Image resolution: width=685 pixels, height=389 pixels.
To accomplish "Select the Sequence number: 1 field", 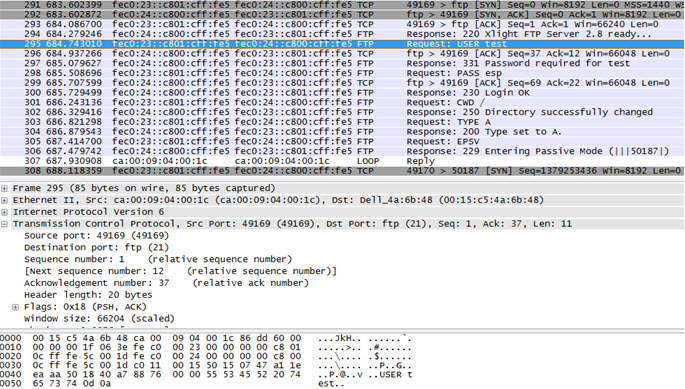I will [158, 259].
